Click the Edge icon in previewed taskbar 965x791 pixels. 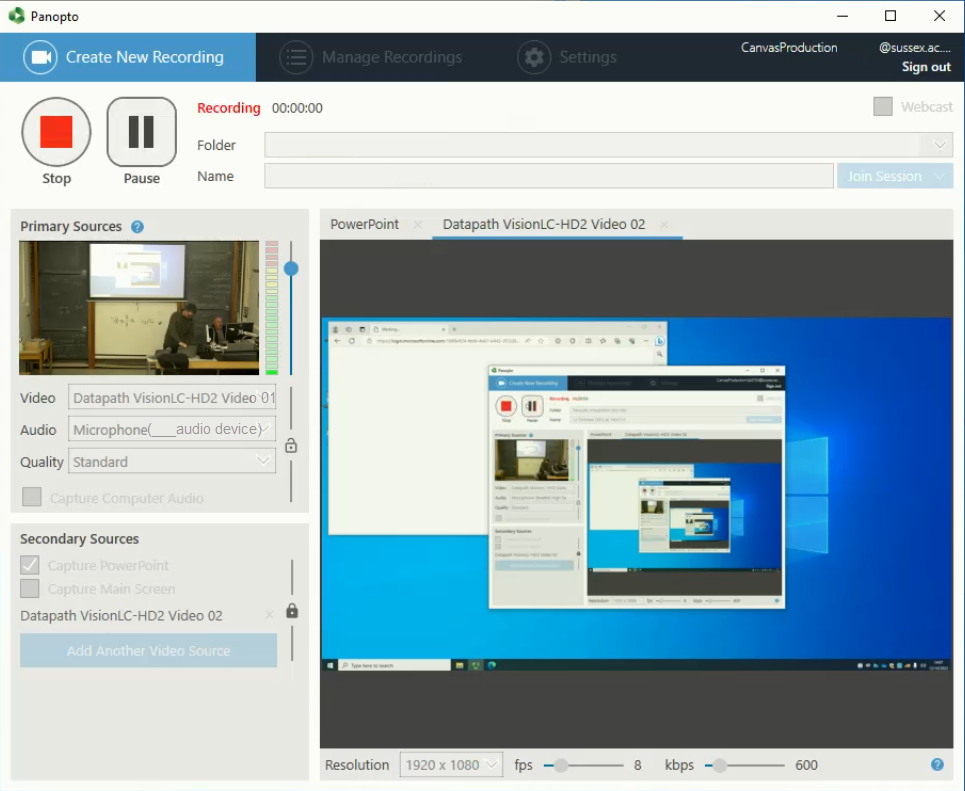click(492, 665)
